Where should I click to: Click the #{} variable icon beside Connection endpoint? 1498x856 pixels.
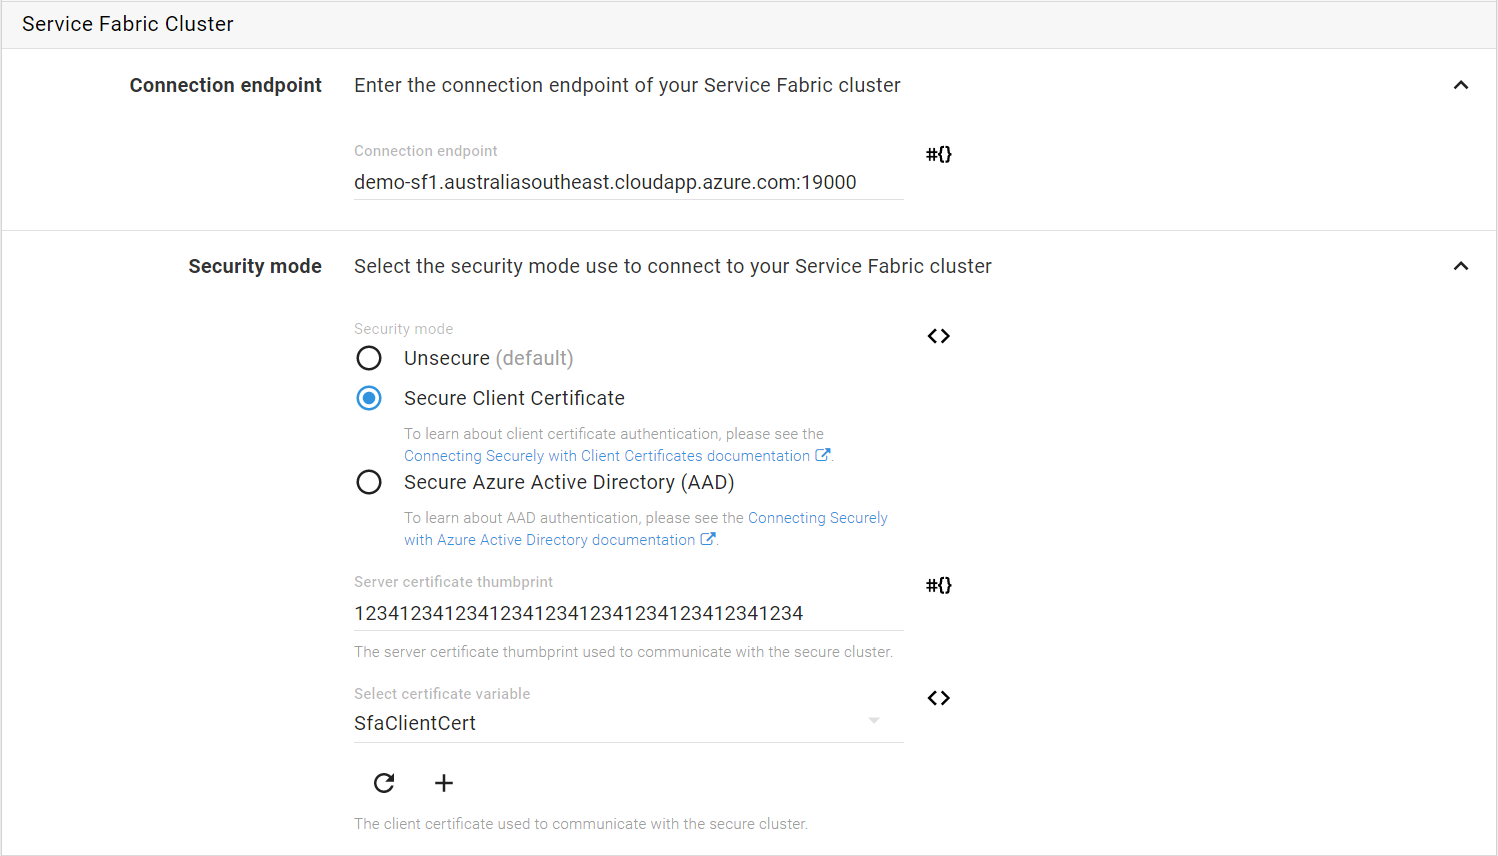(938, 154)
